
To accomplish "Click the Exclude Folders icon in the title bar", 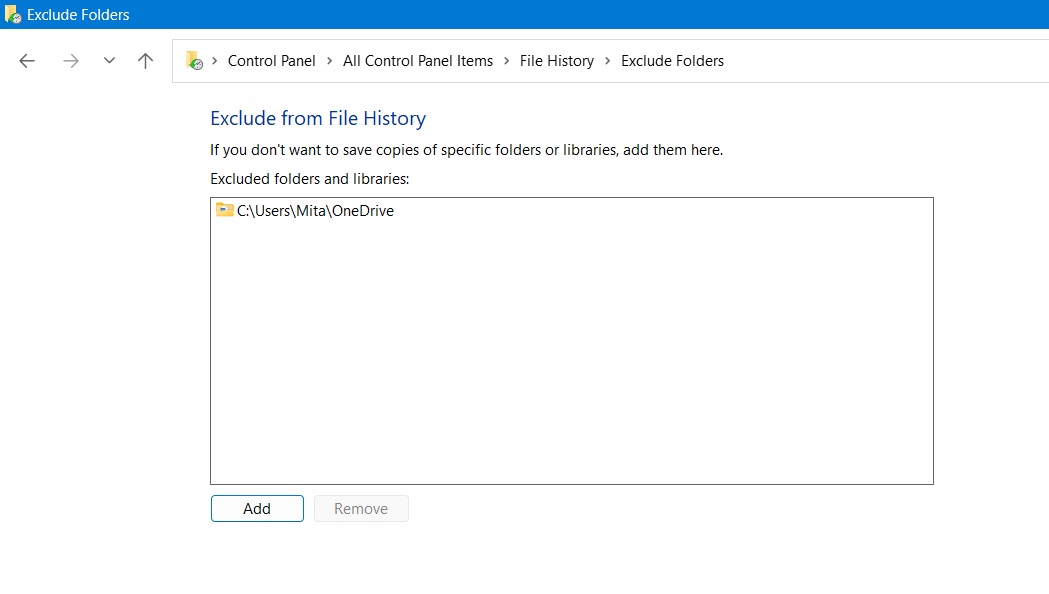I will click(x=14, y=14).
